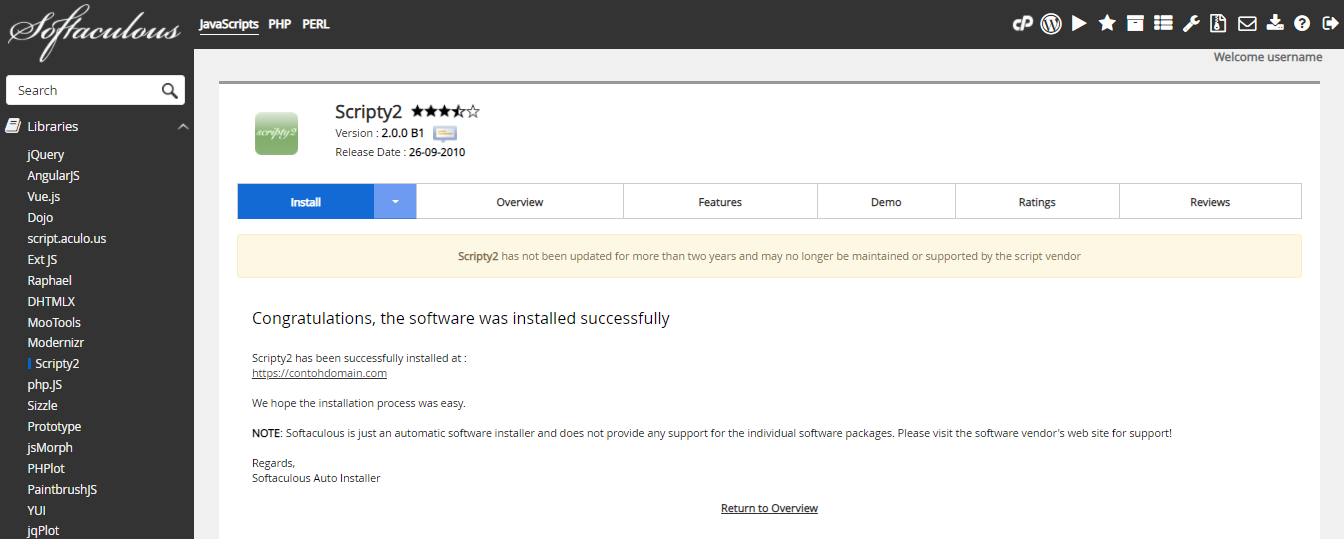Select YUI in the sidebar
The image size is (1344, 539).
click(37, 510)
